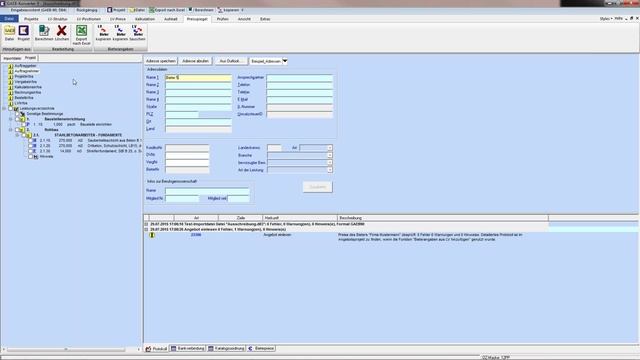Open the Ansicht ribbon tab
Viewport: 640px width, 360px height.
tap(244, 19)
